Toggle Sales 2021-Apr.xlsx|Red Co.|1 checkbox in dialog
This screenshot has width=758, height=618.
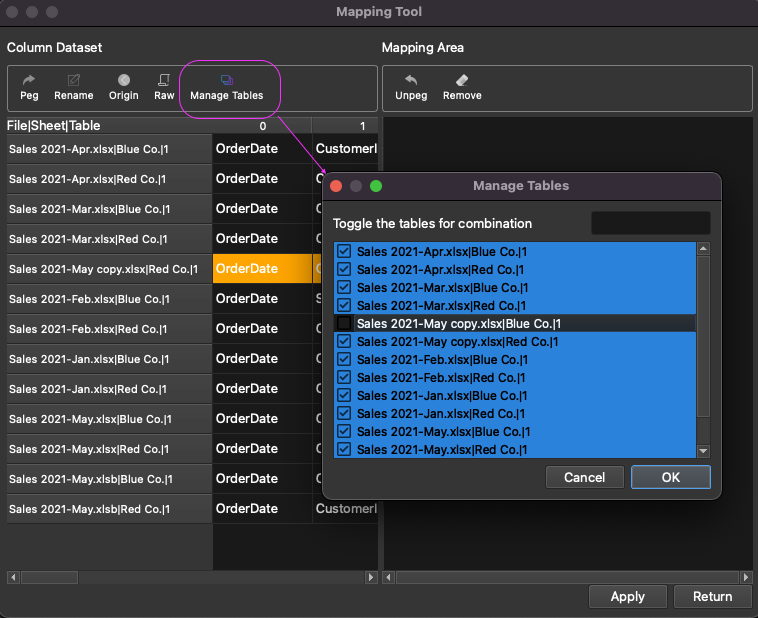(x=344, y=269)
